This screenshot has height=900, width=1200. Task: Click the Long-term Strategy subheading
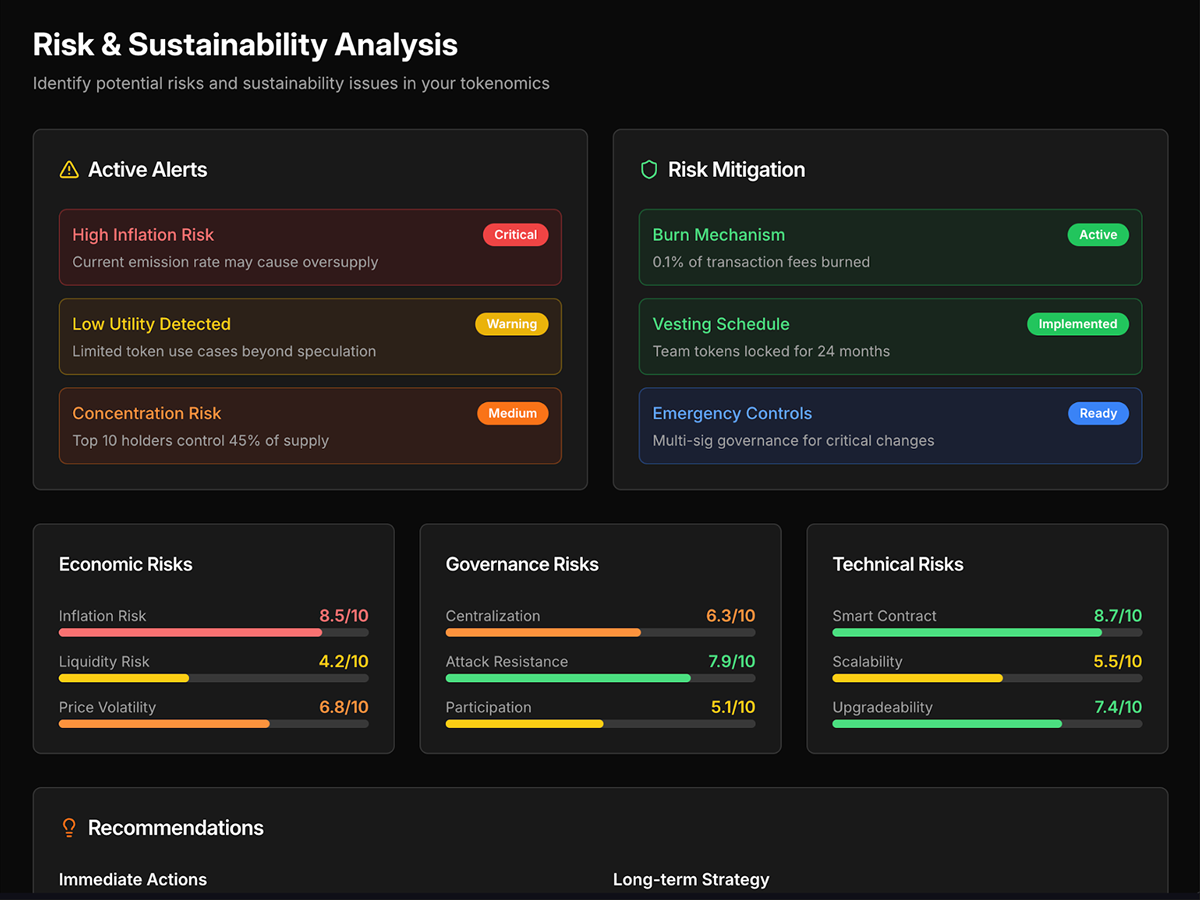[x=691, y=880]
